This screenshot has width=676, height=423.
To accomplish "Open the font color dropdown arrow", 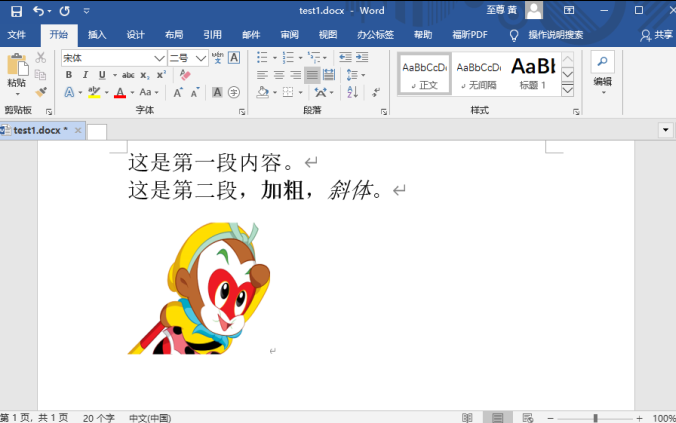I will [x=132, y=92].
